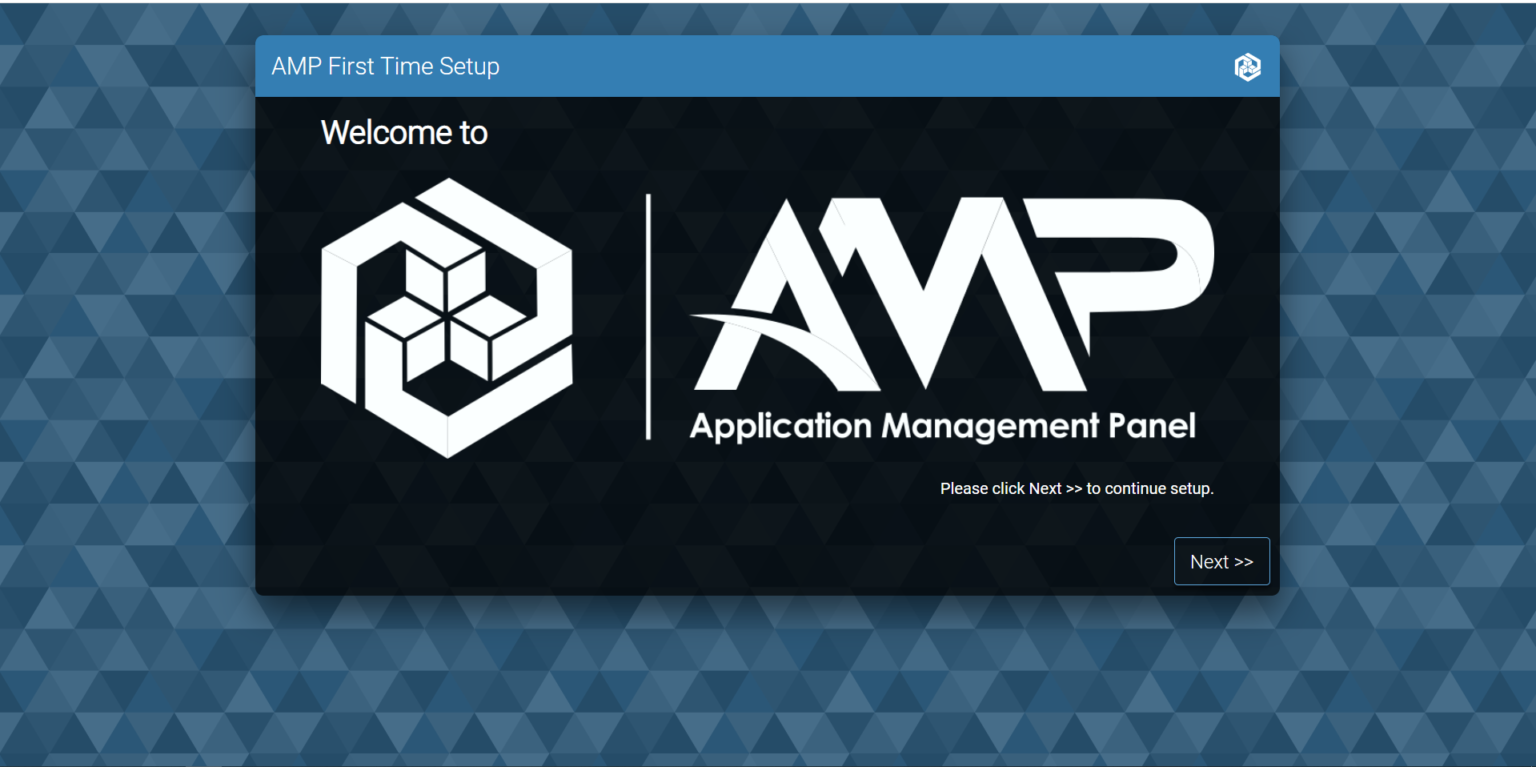The height and width of the screenshot is (767, 1536).
Task: Select the large white hexagon cube logo
Action: [446, 317]
